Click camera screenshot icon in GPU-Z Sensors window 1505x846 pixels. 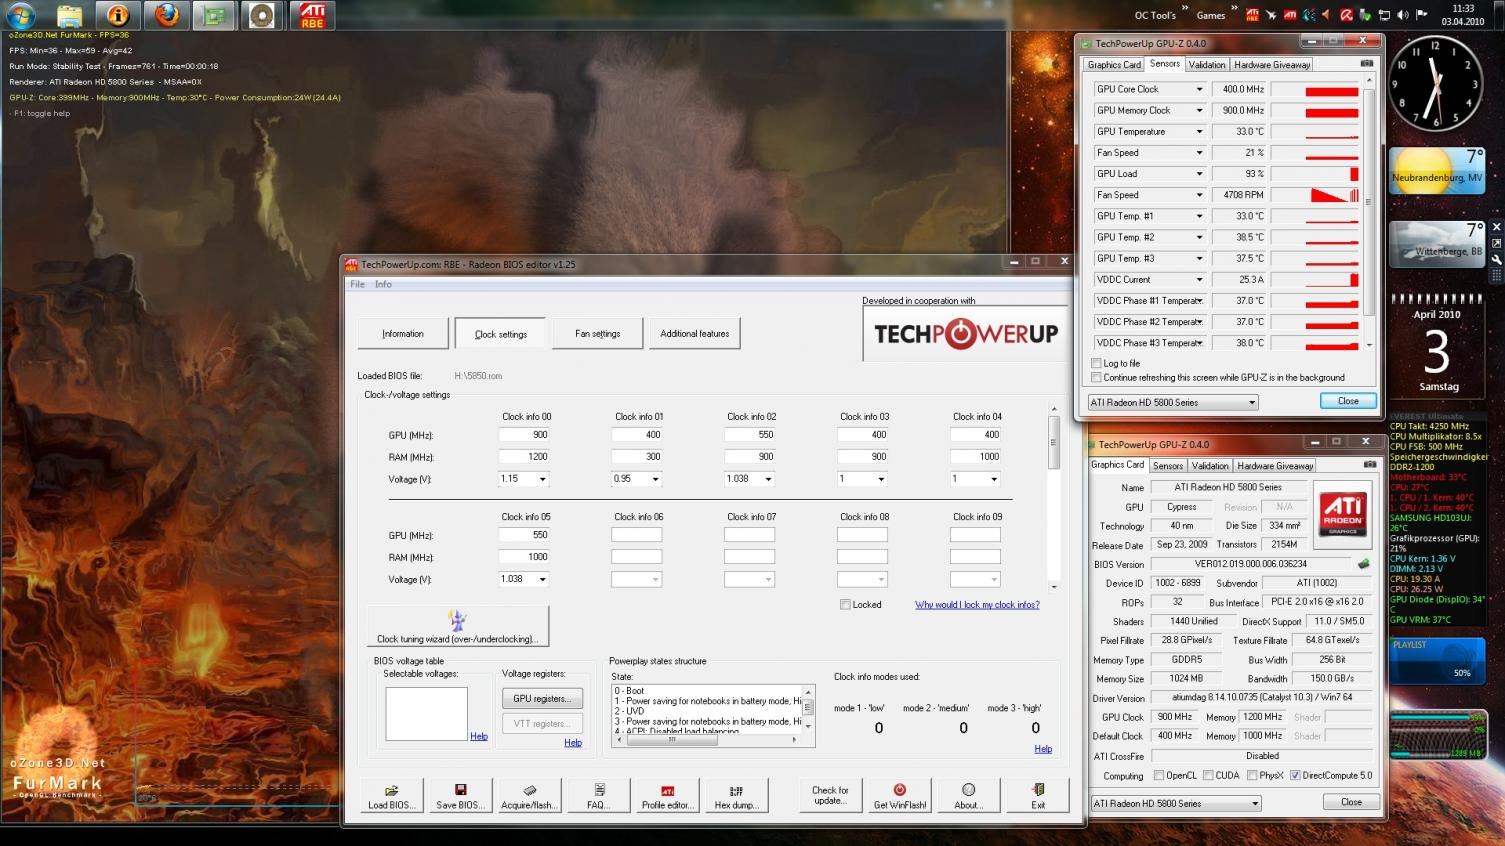click(x=1366, y=64)
